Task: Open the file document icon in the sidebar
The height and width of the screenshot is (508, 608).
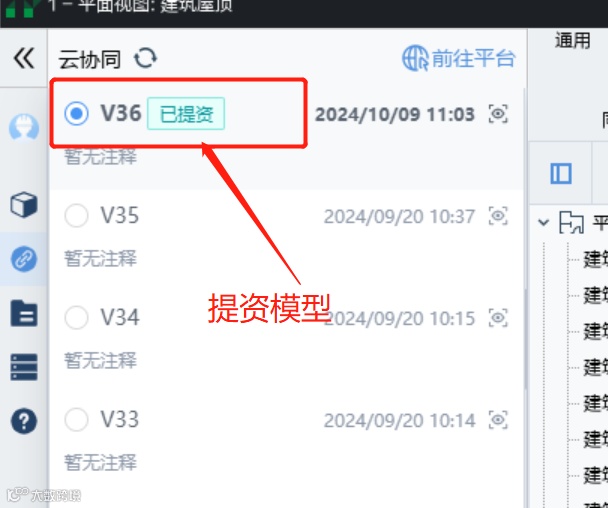Action: pyautogui.click(x=24, y=313)
